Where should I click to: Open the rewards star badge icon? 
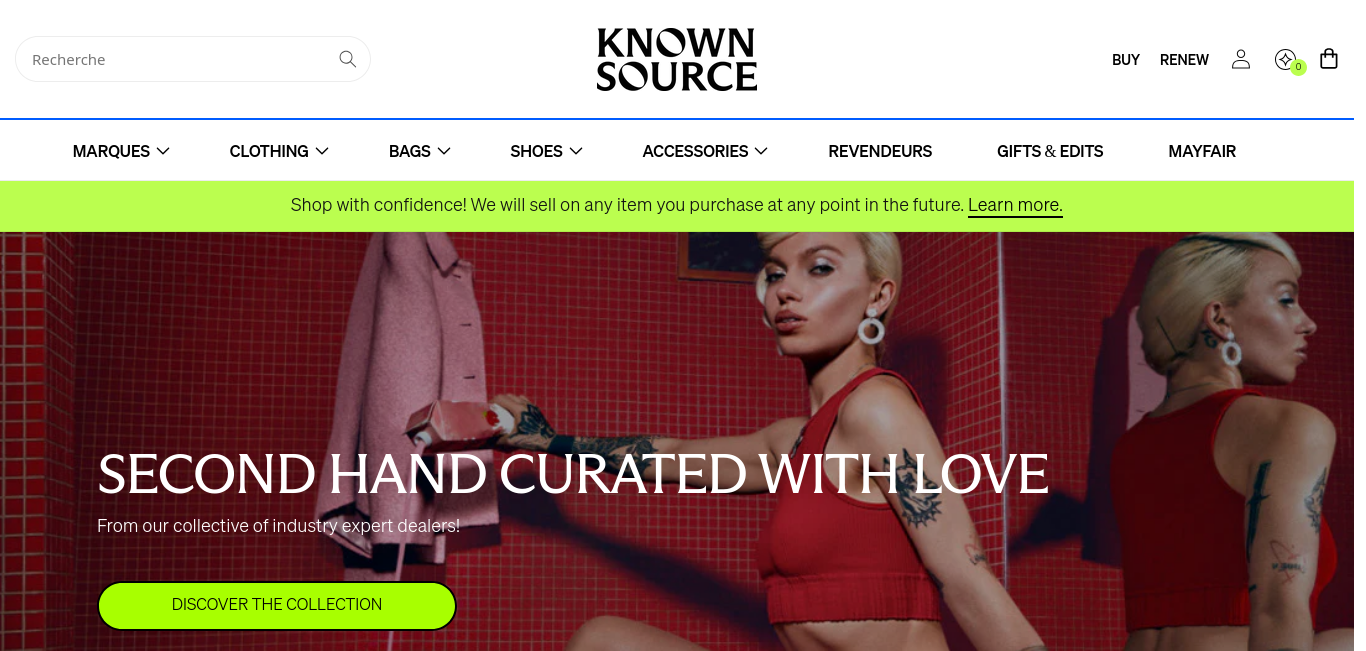coord(1285,59)
